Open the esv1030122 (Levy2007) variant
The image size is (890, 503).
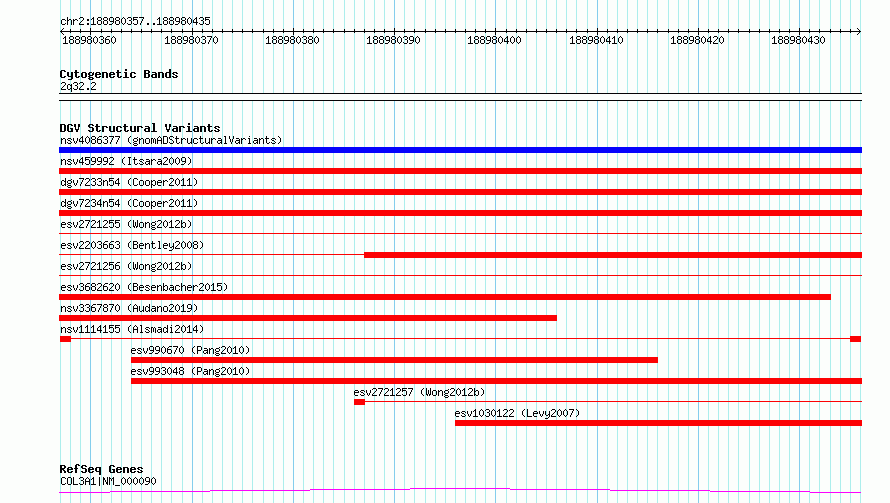517,413
